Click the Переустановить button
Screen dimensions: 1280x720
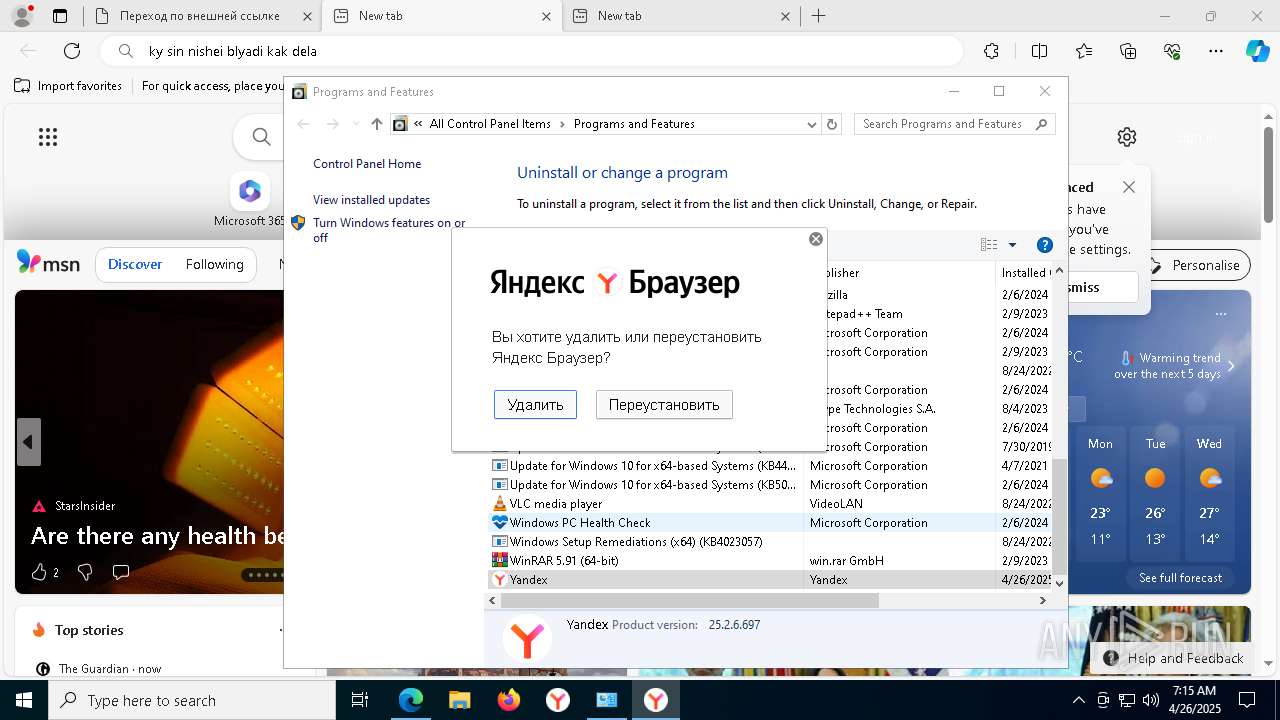664,404
